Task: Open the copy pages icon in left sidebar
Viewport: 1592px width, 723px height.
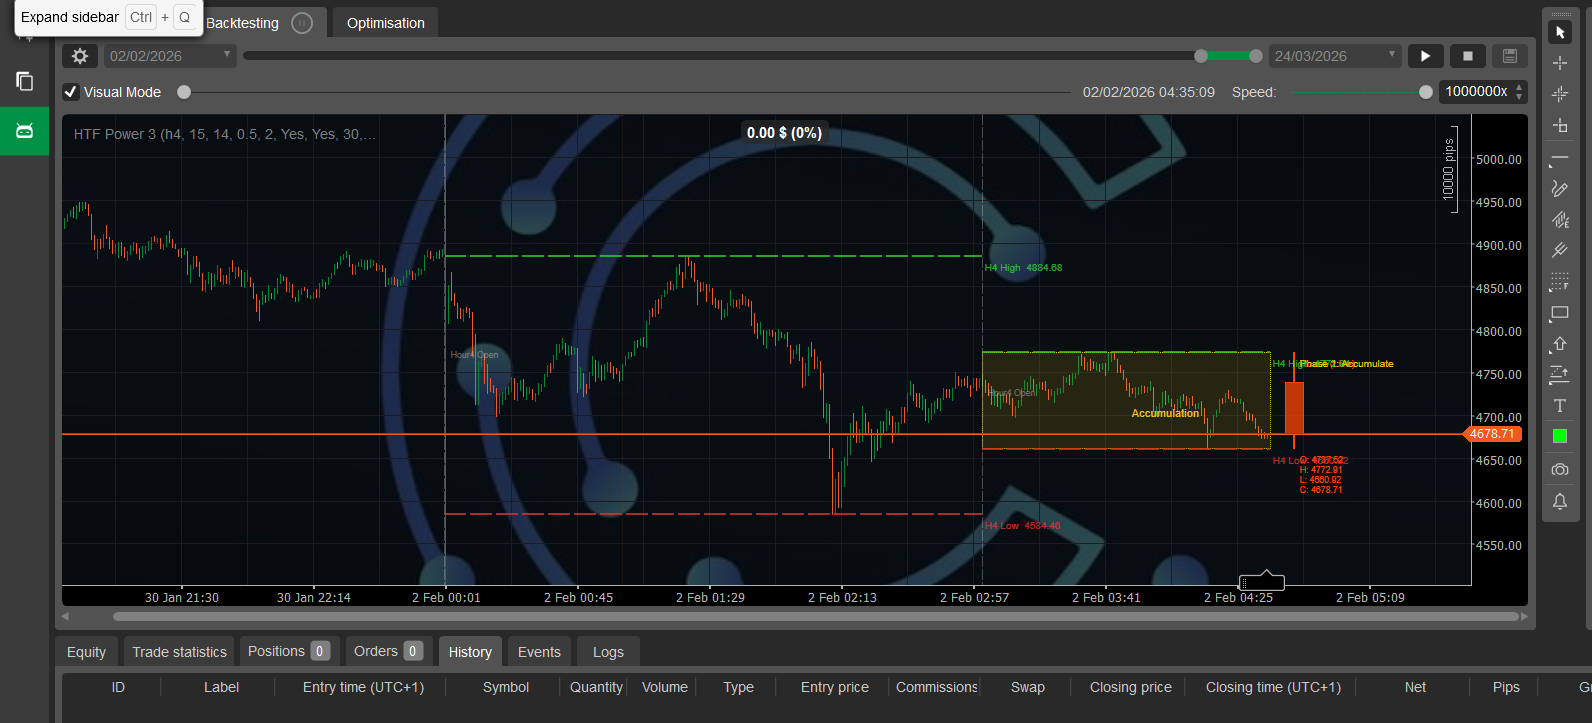Action: [x=25, y=81]
